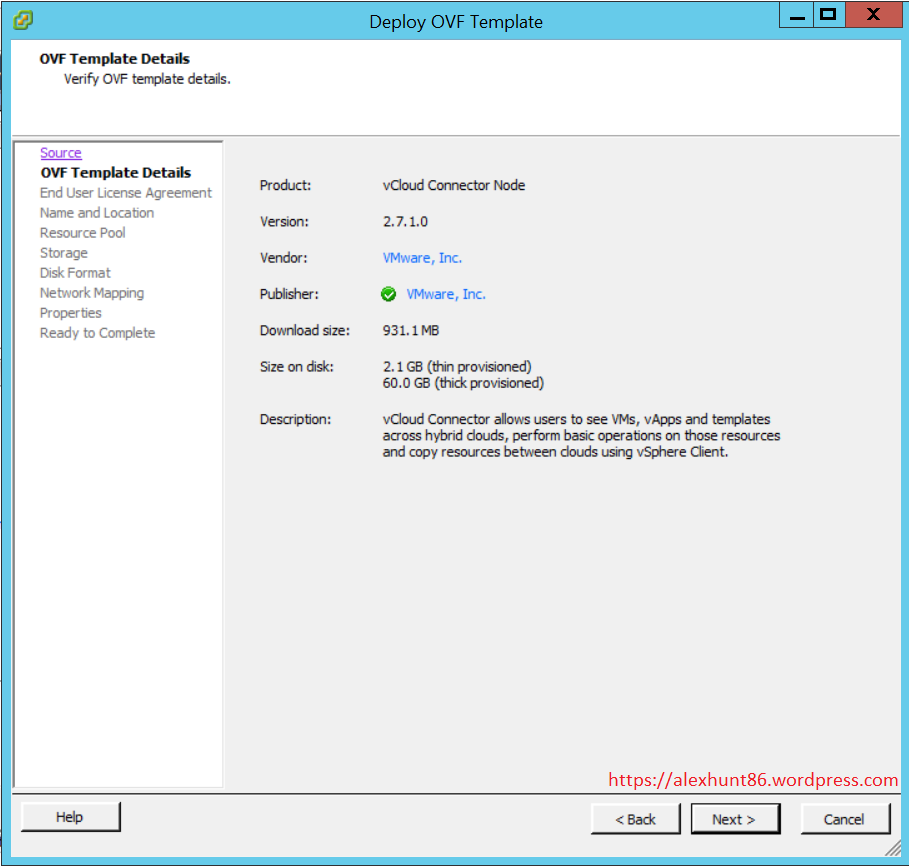Viewport: 909px width, 867px height.
Task: Click the 'Publisher:' label
Action: point(289,294)
